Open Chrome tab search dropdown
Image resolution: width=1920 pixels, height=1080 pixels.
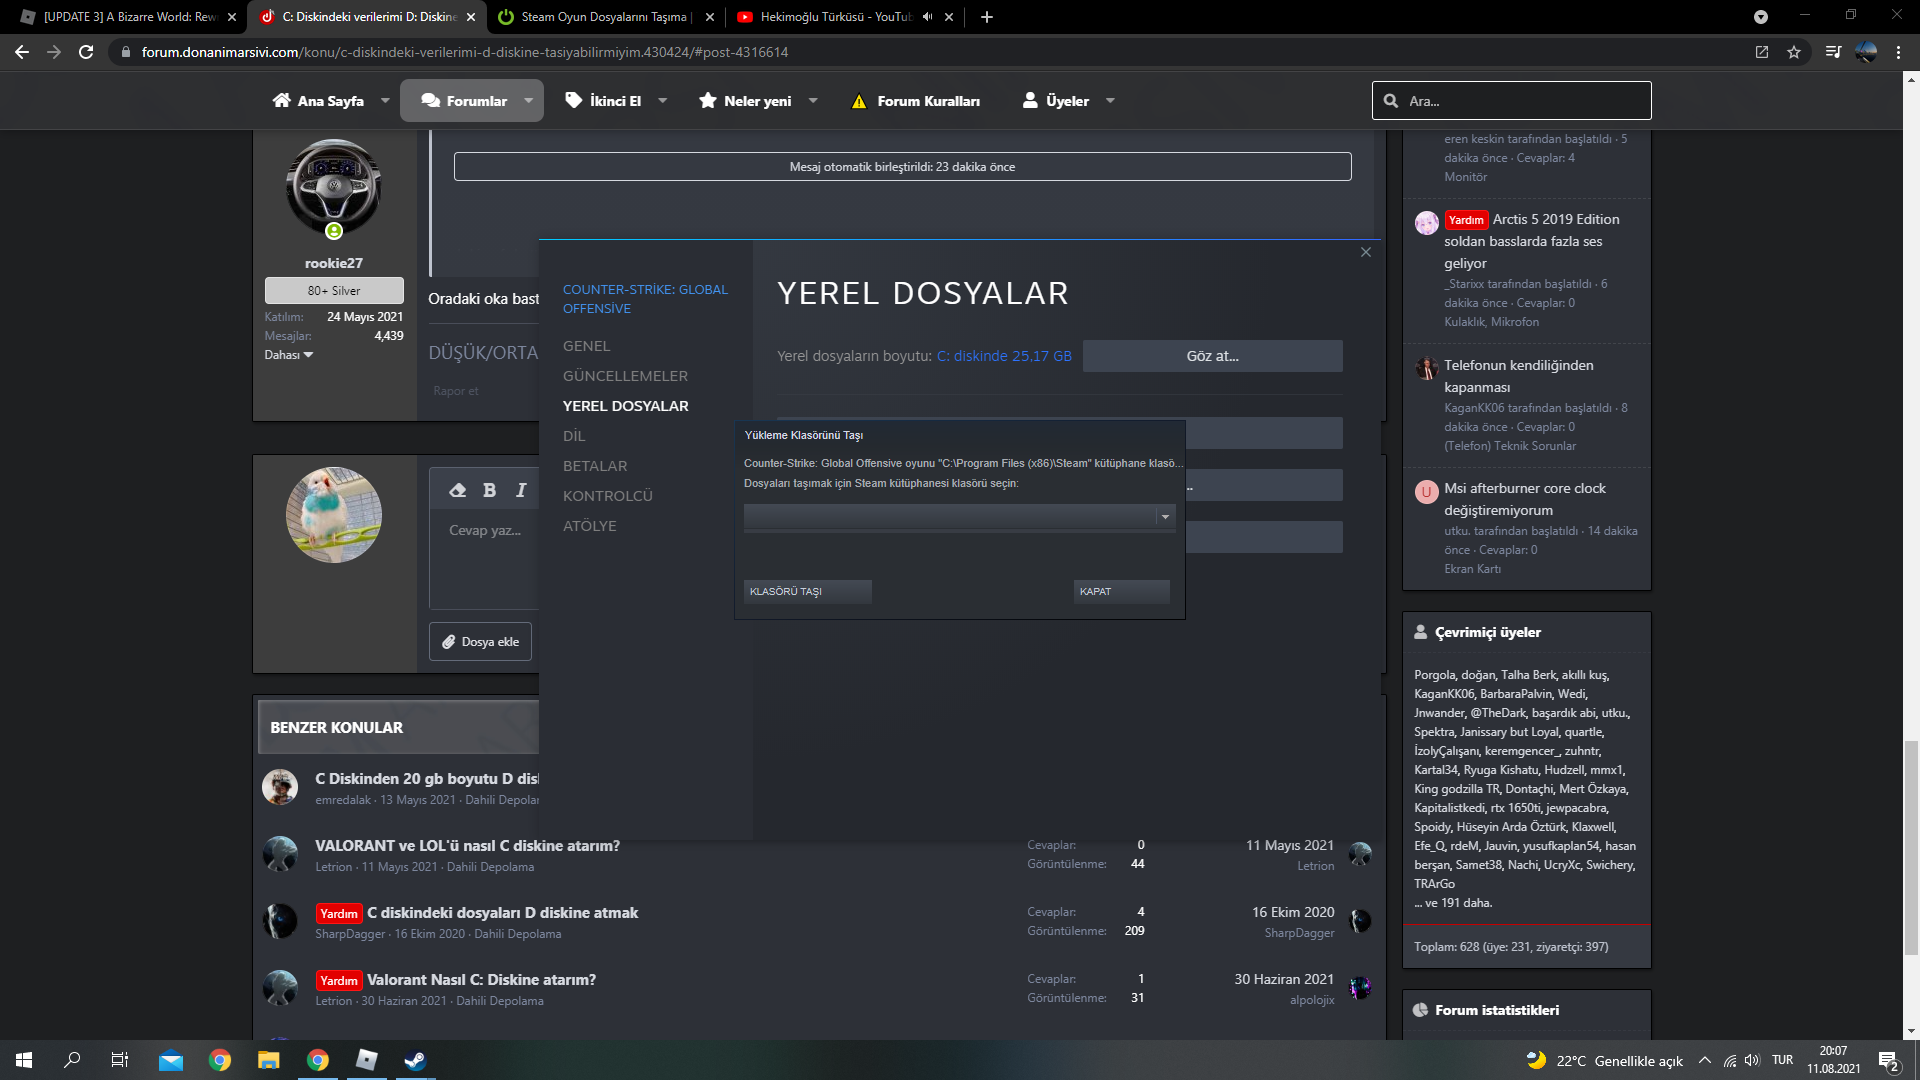1761,17
